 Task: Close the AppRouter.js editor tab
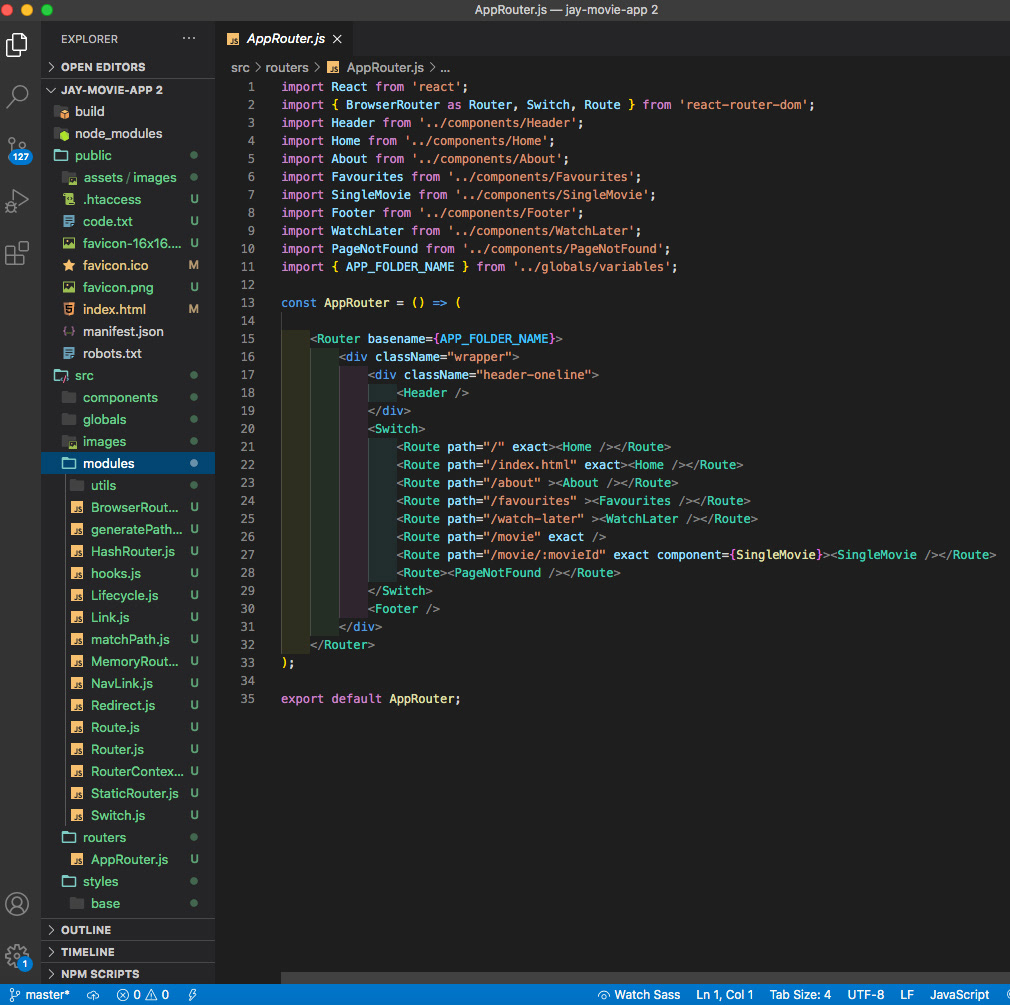(337, 39)
